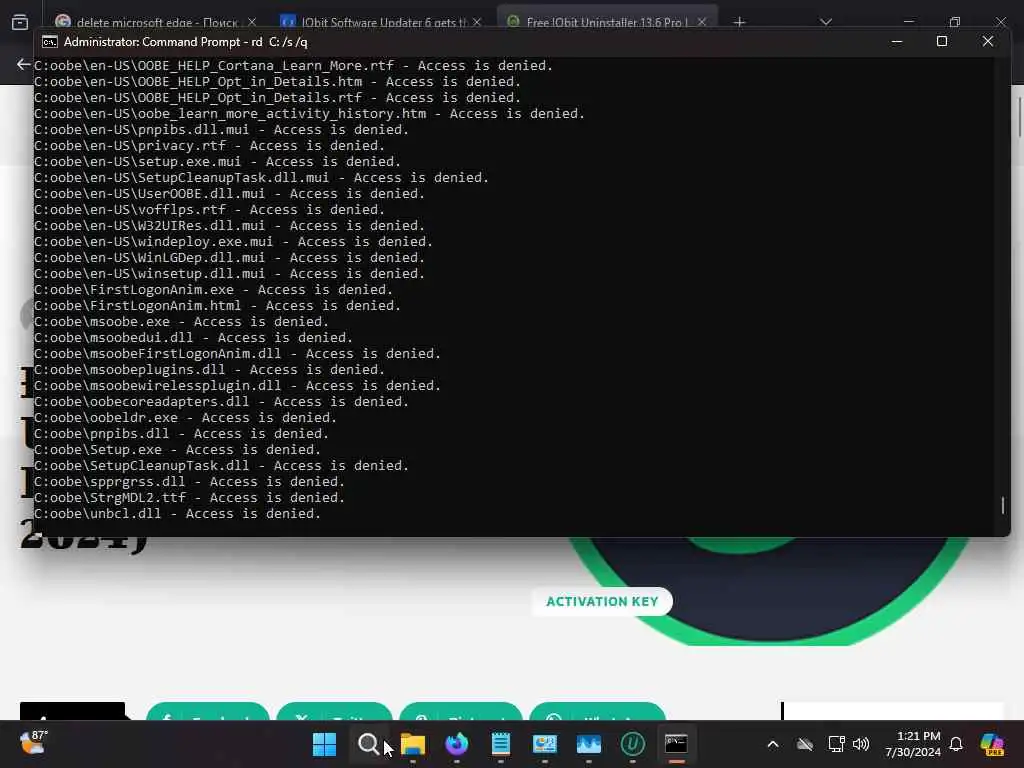The height and width of the screenshot is (768, 1024).
Task: Click the OneDrive cloud tray icon
Action: click(x=805, y=744)
